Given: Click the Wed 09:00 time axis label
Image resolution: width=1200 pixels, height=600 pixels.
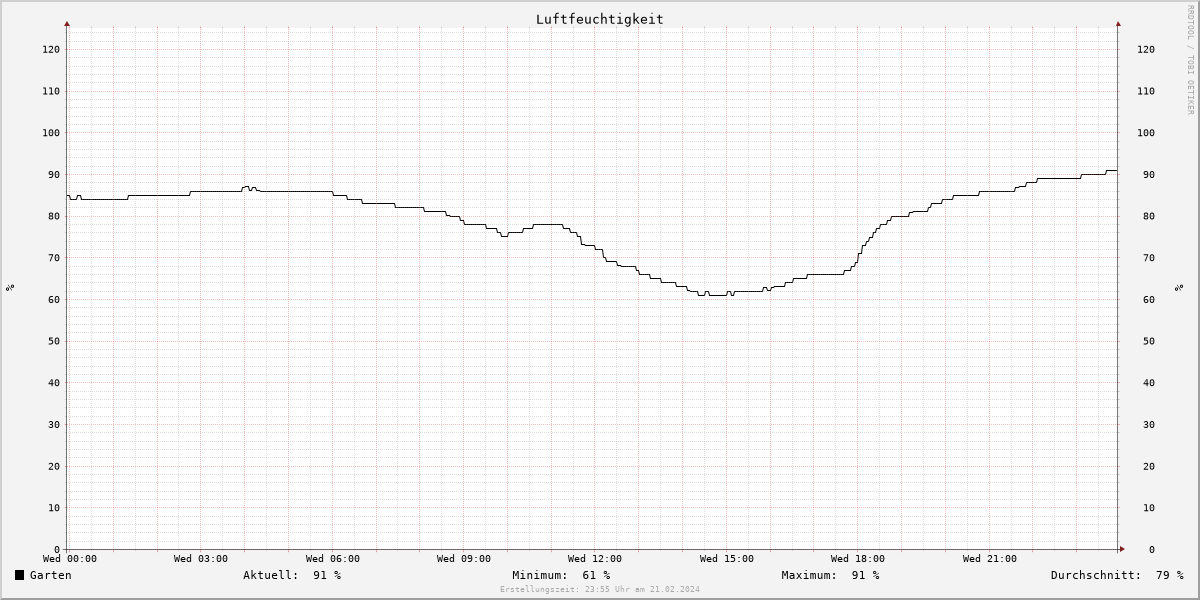Looking at the screenshot, I should [464, 559].
